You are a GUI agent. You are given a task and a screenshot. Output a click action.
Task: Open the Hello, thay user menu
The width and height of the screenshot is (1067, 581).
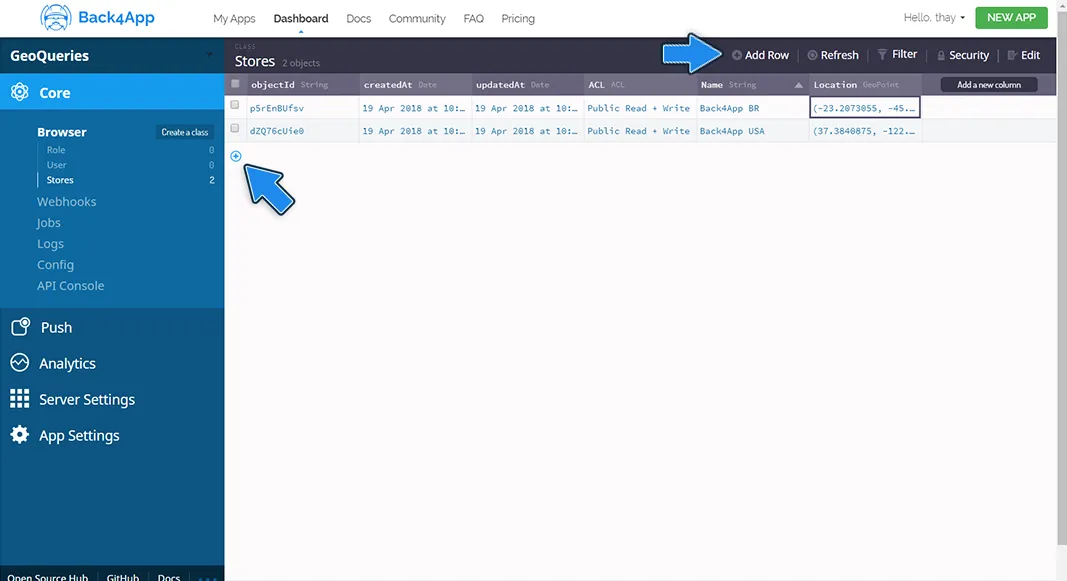point(934,18)
